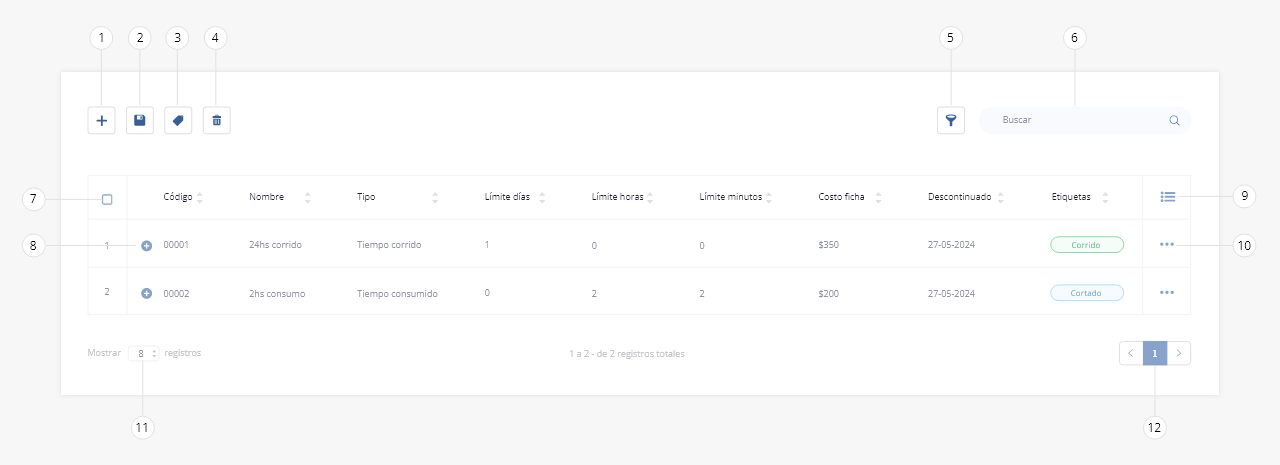Click the save floppy disk icon
Screen dimensions: 1280x465
coord(140,121)
